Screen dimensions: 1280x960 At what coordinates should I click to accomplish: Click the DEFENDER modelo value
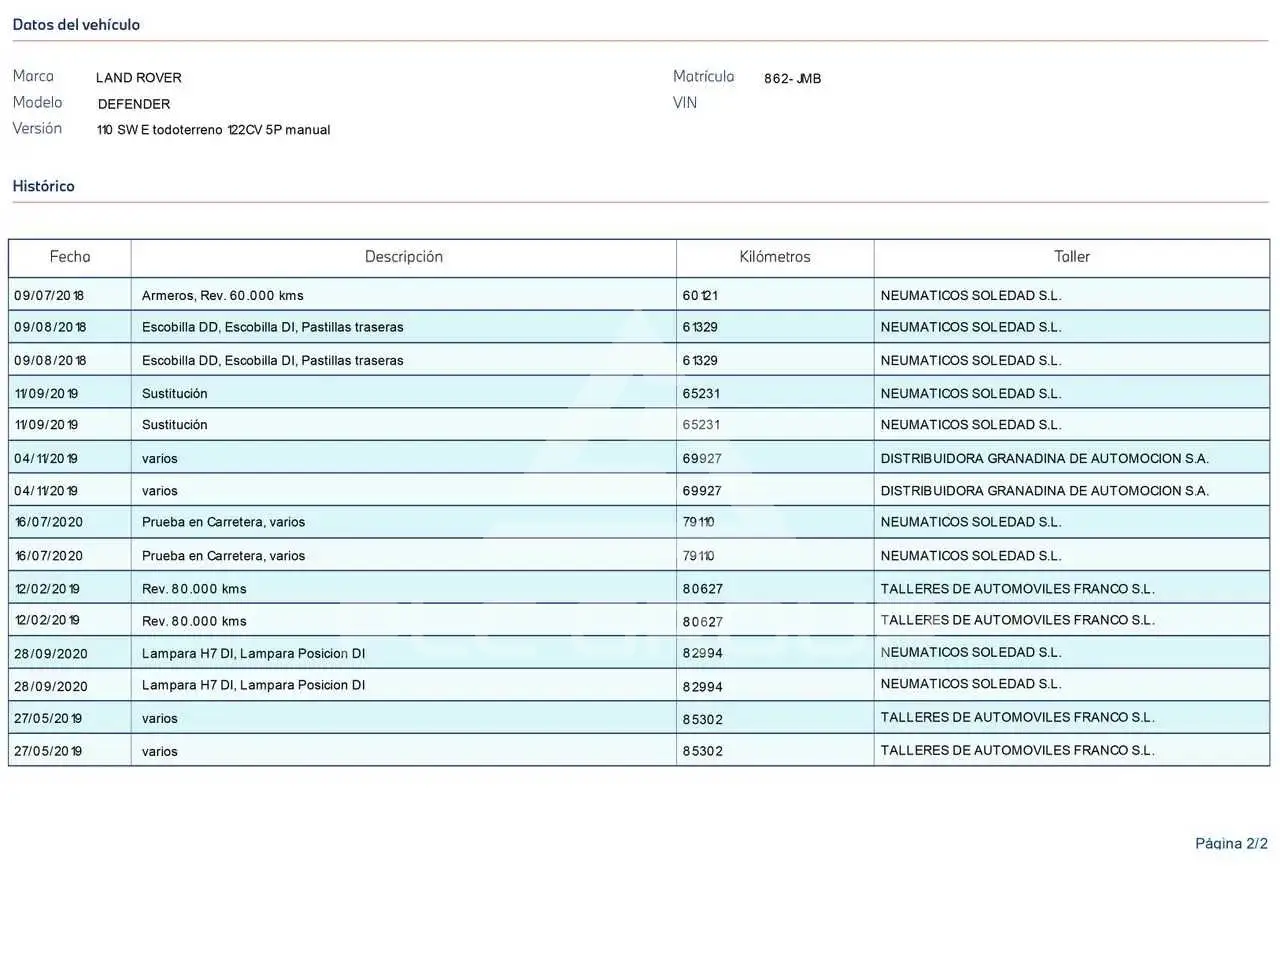coord(134,104)
